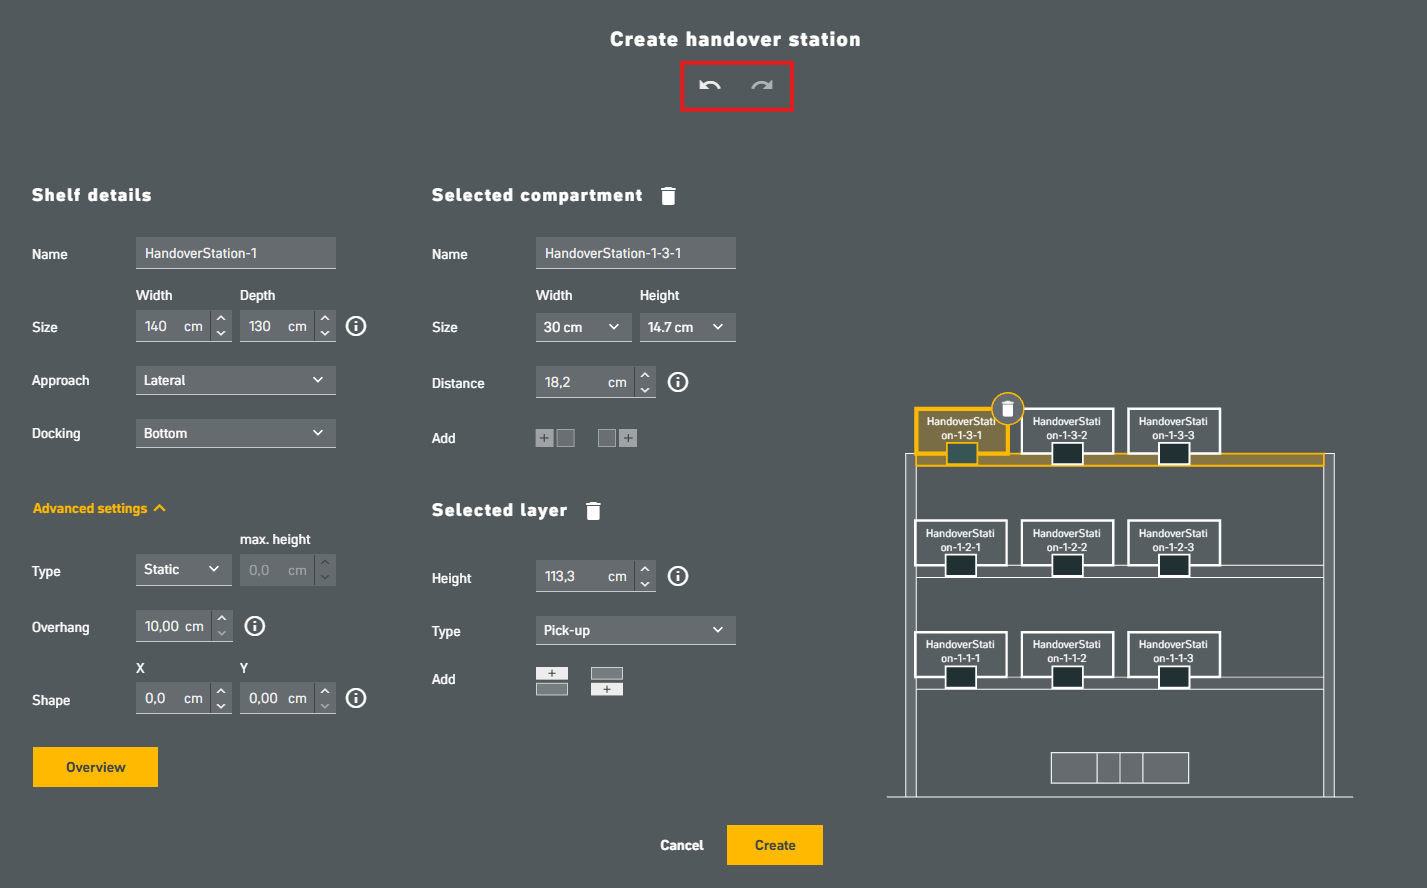
Task: Show info for shelf Size
Action: (356, 326)
